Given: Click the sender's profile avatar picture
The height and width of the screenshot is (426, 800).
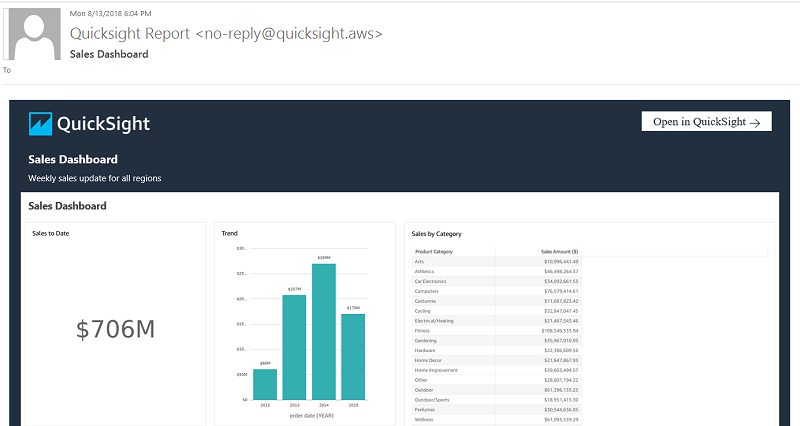Looking at the screenshot, I should [x=32, y=34].
